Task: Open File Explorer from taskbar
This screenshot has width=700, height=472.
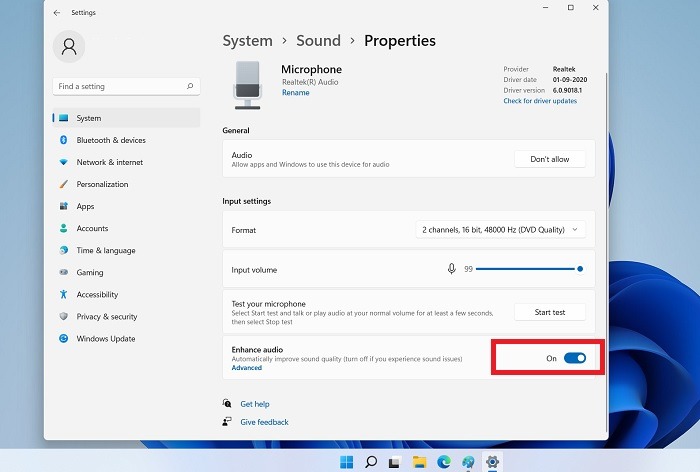Action: (x=419, y=462)
